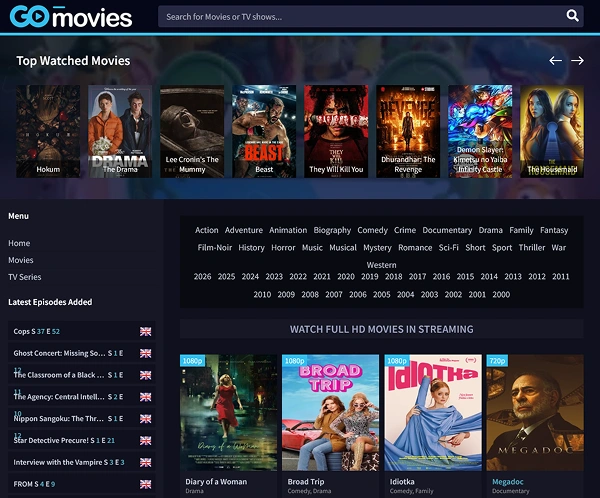Browse movies from year 2010
The height and width of the screenshot is (498, 600).
(x=262, y=294)
